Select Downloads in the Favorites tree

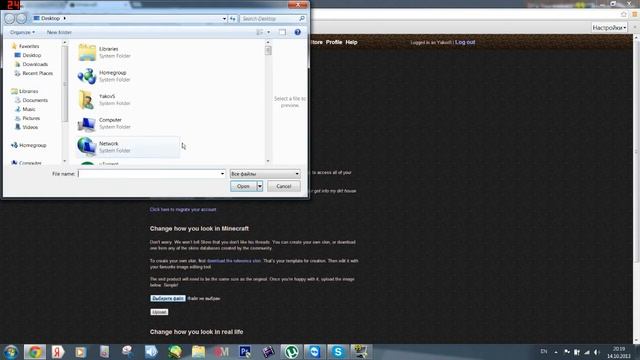(31, 64)
